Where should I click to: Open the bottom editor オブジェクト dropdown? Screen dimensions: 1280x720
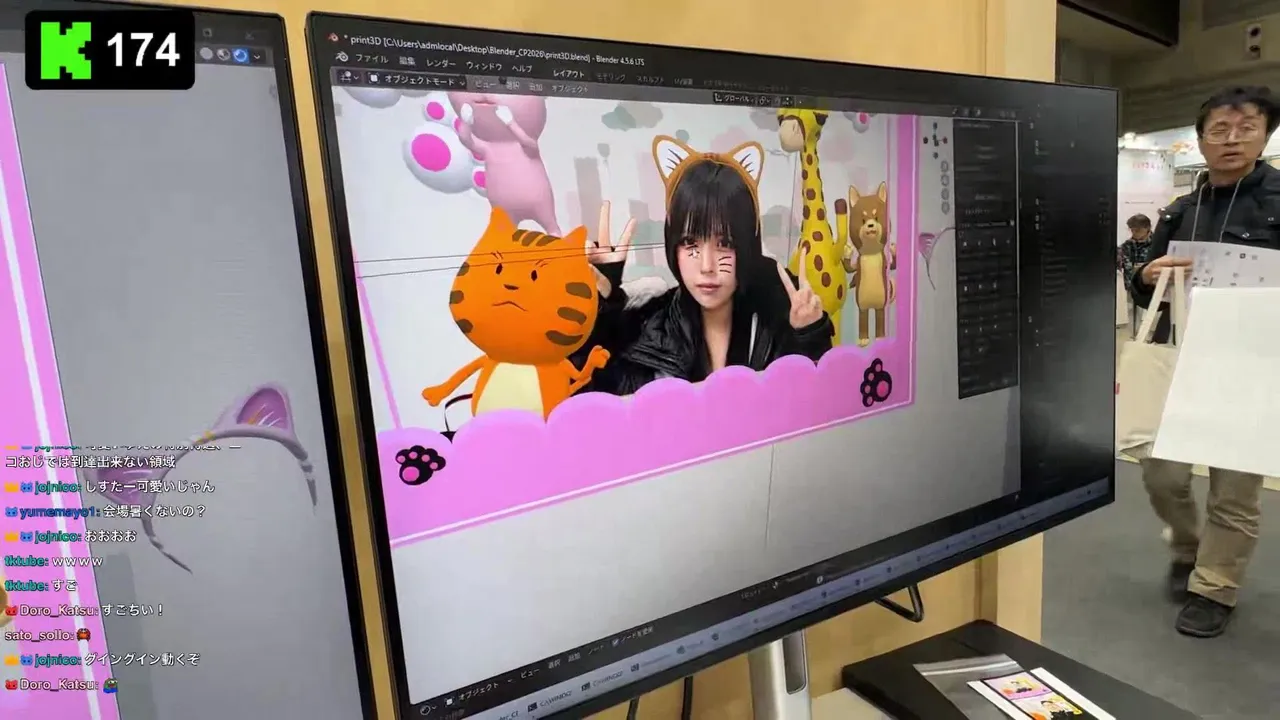pos(480,692)
